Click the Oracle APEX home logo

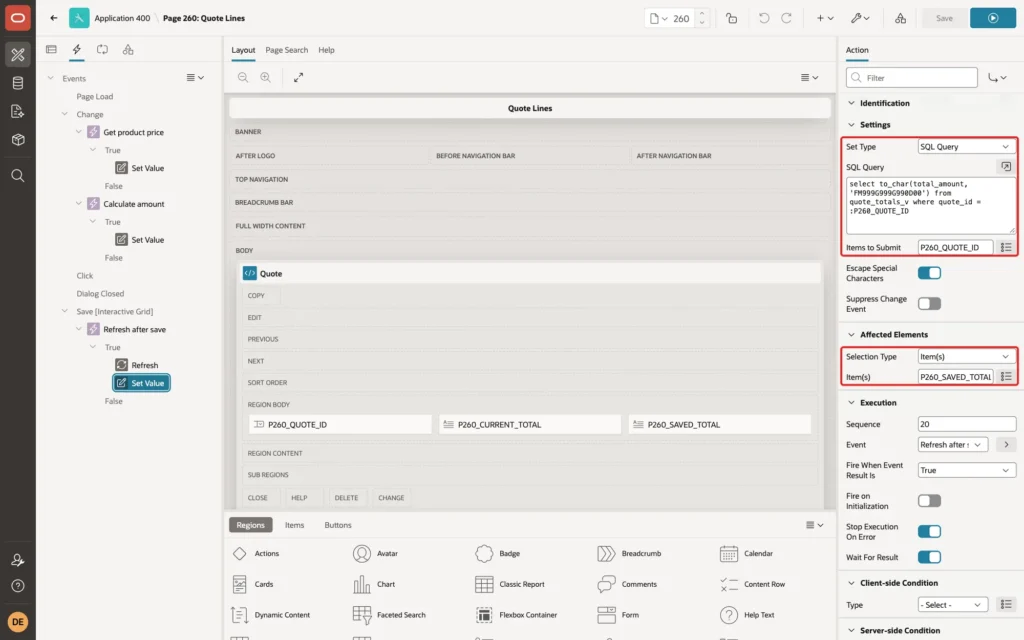18,18
